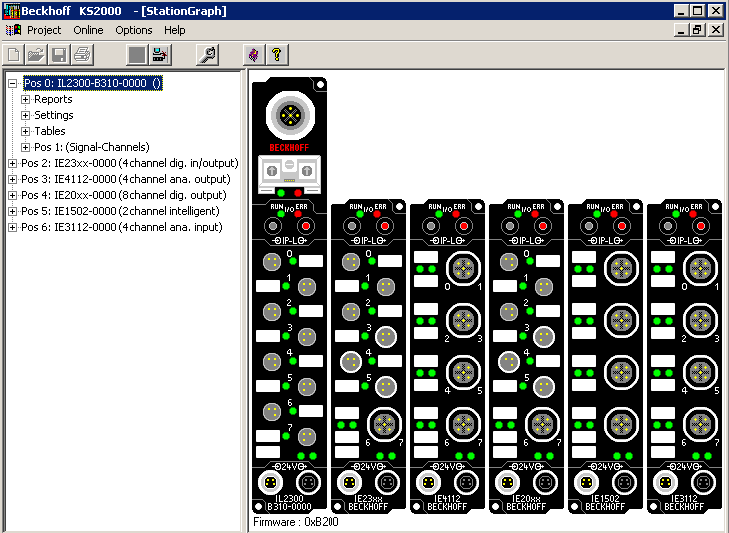Expand Pos 3: IE4112-0000 node
This screenshot has height=533, width=729.
point(13,180)
